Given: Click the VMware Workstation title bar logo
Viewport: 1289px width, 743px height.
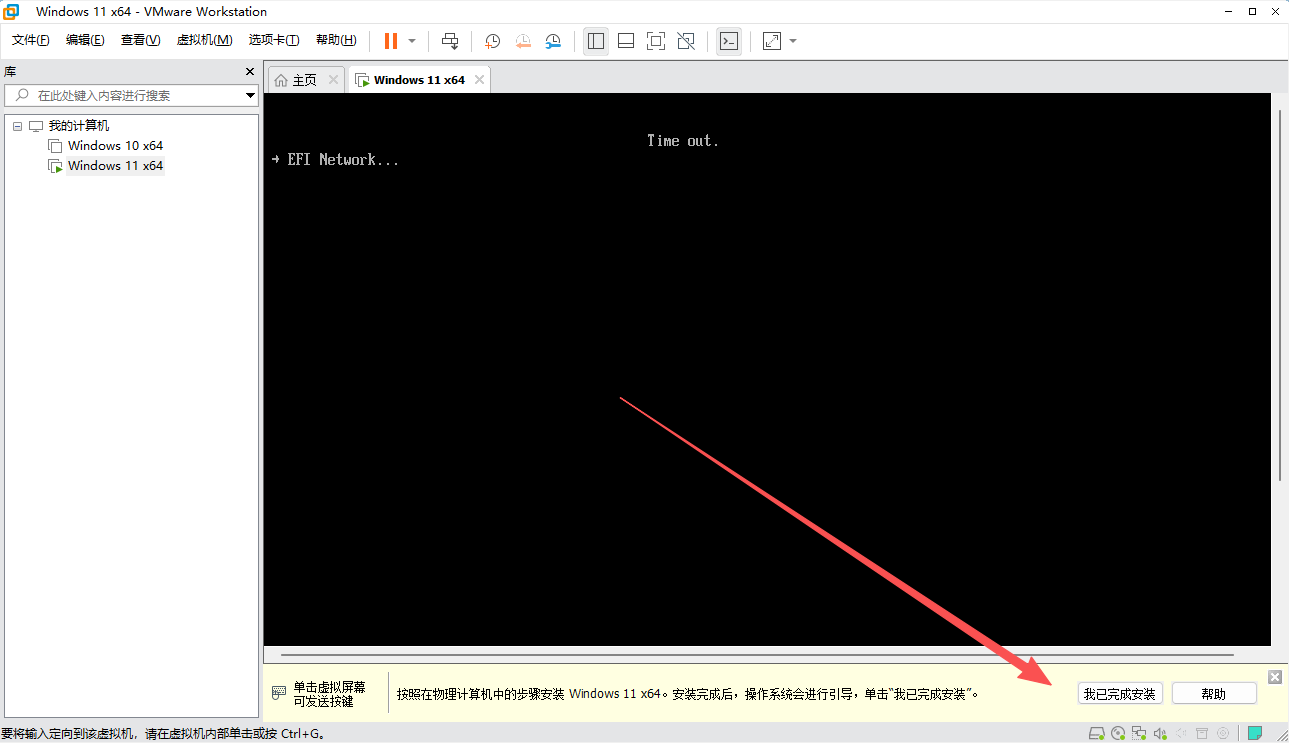Looking at the screenshot, I should tap(12, 12).
